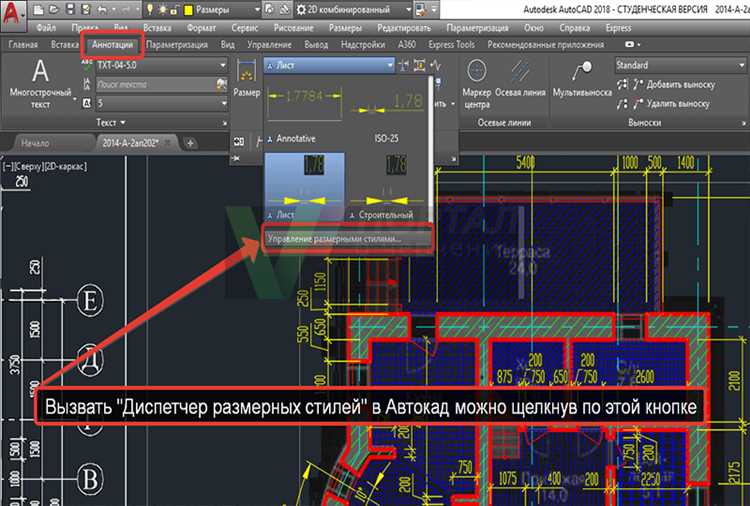This screenshot has height=506, width=750.
Task: Open the text height dropdown showing 5
Action: click(162, 103)
